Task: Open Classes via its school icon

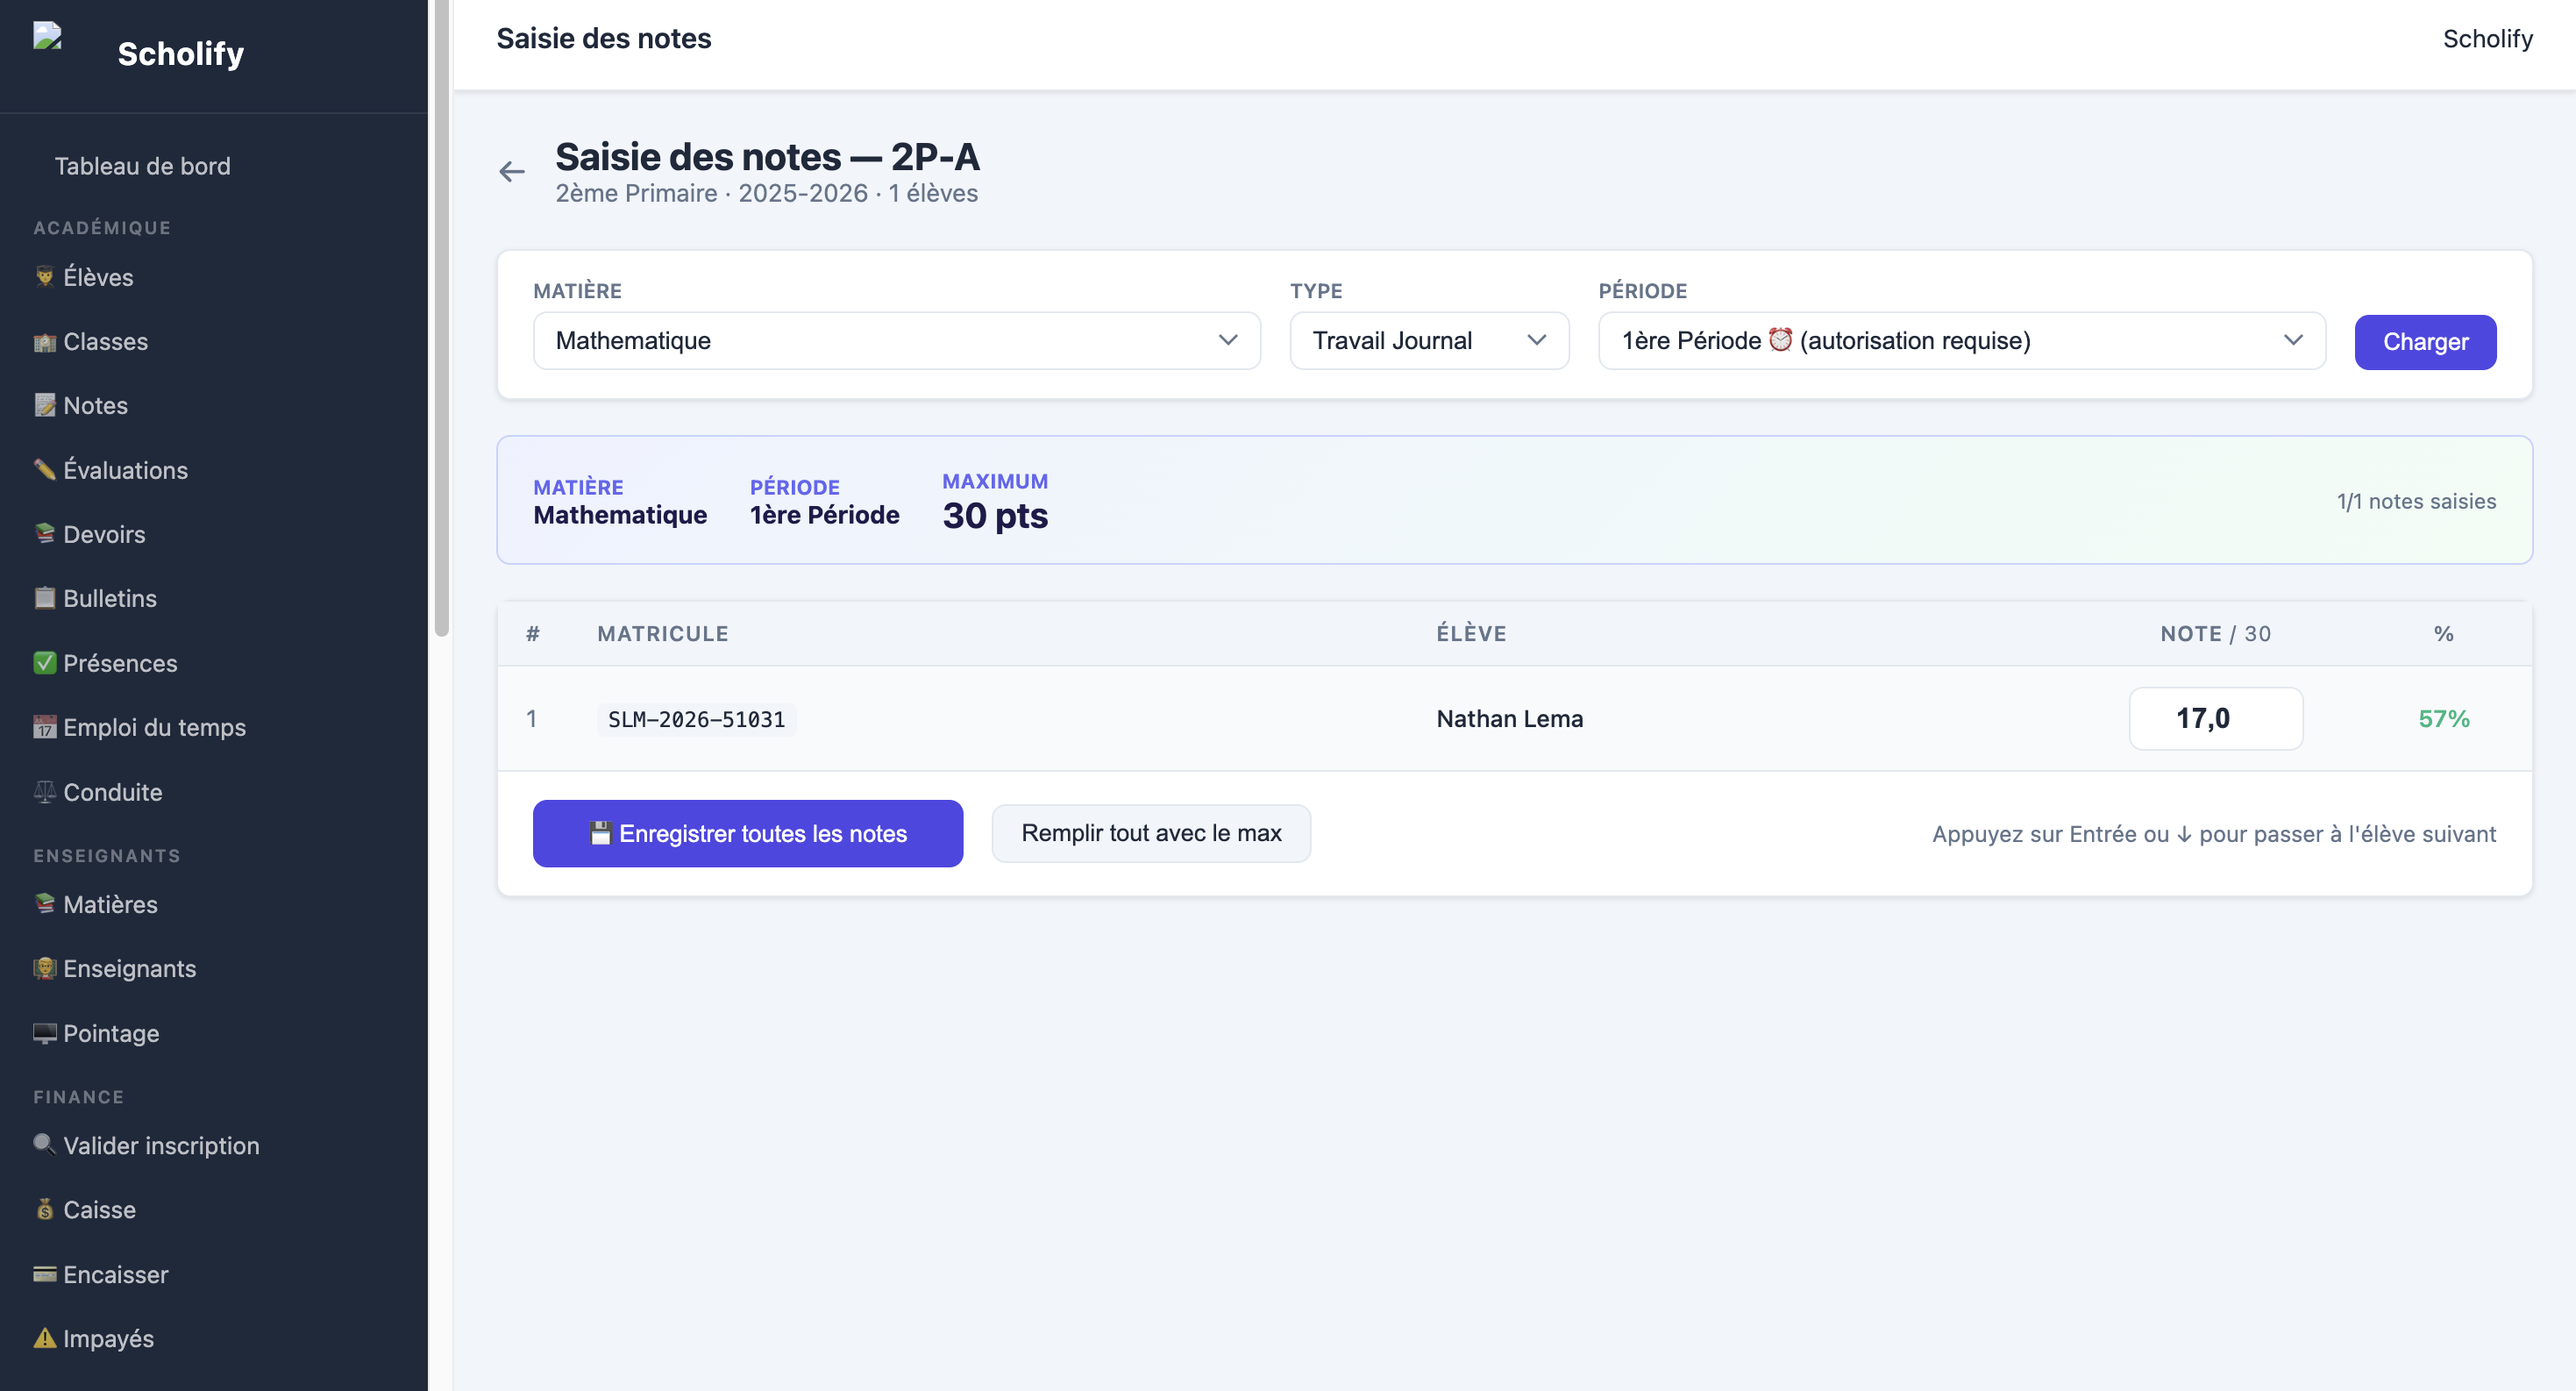Action: 45,342
